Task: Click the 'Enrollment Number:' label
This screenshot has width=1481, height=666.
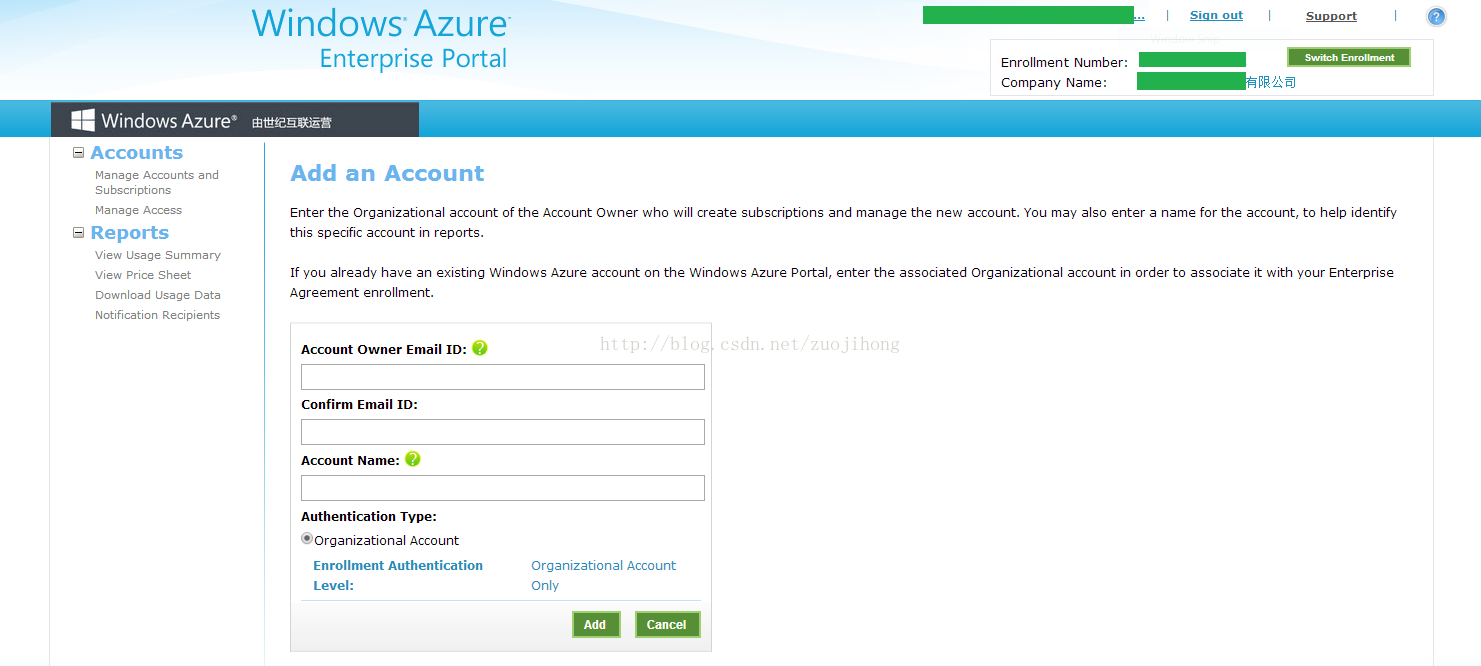Action: [x=1064, y=62]
